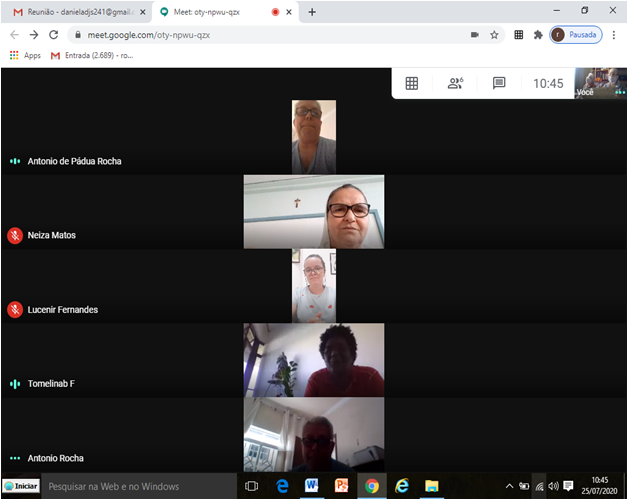Expand hidden system tray icons

pos(509,486)
